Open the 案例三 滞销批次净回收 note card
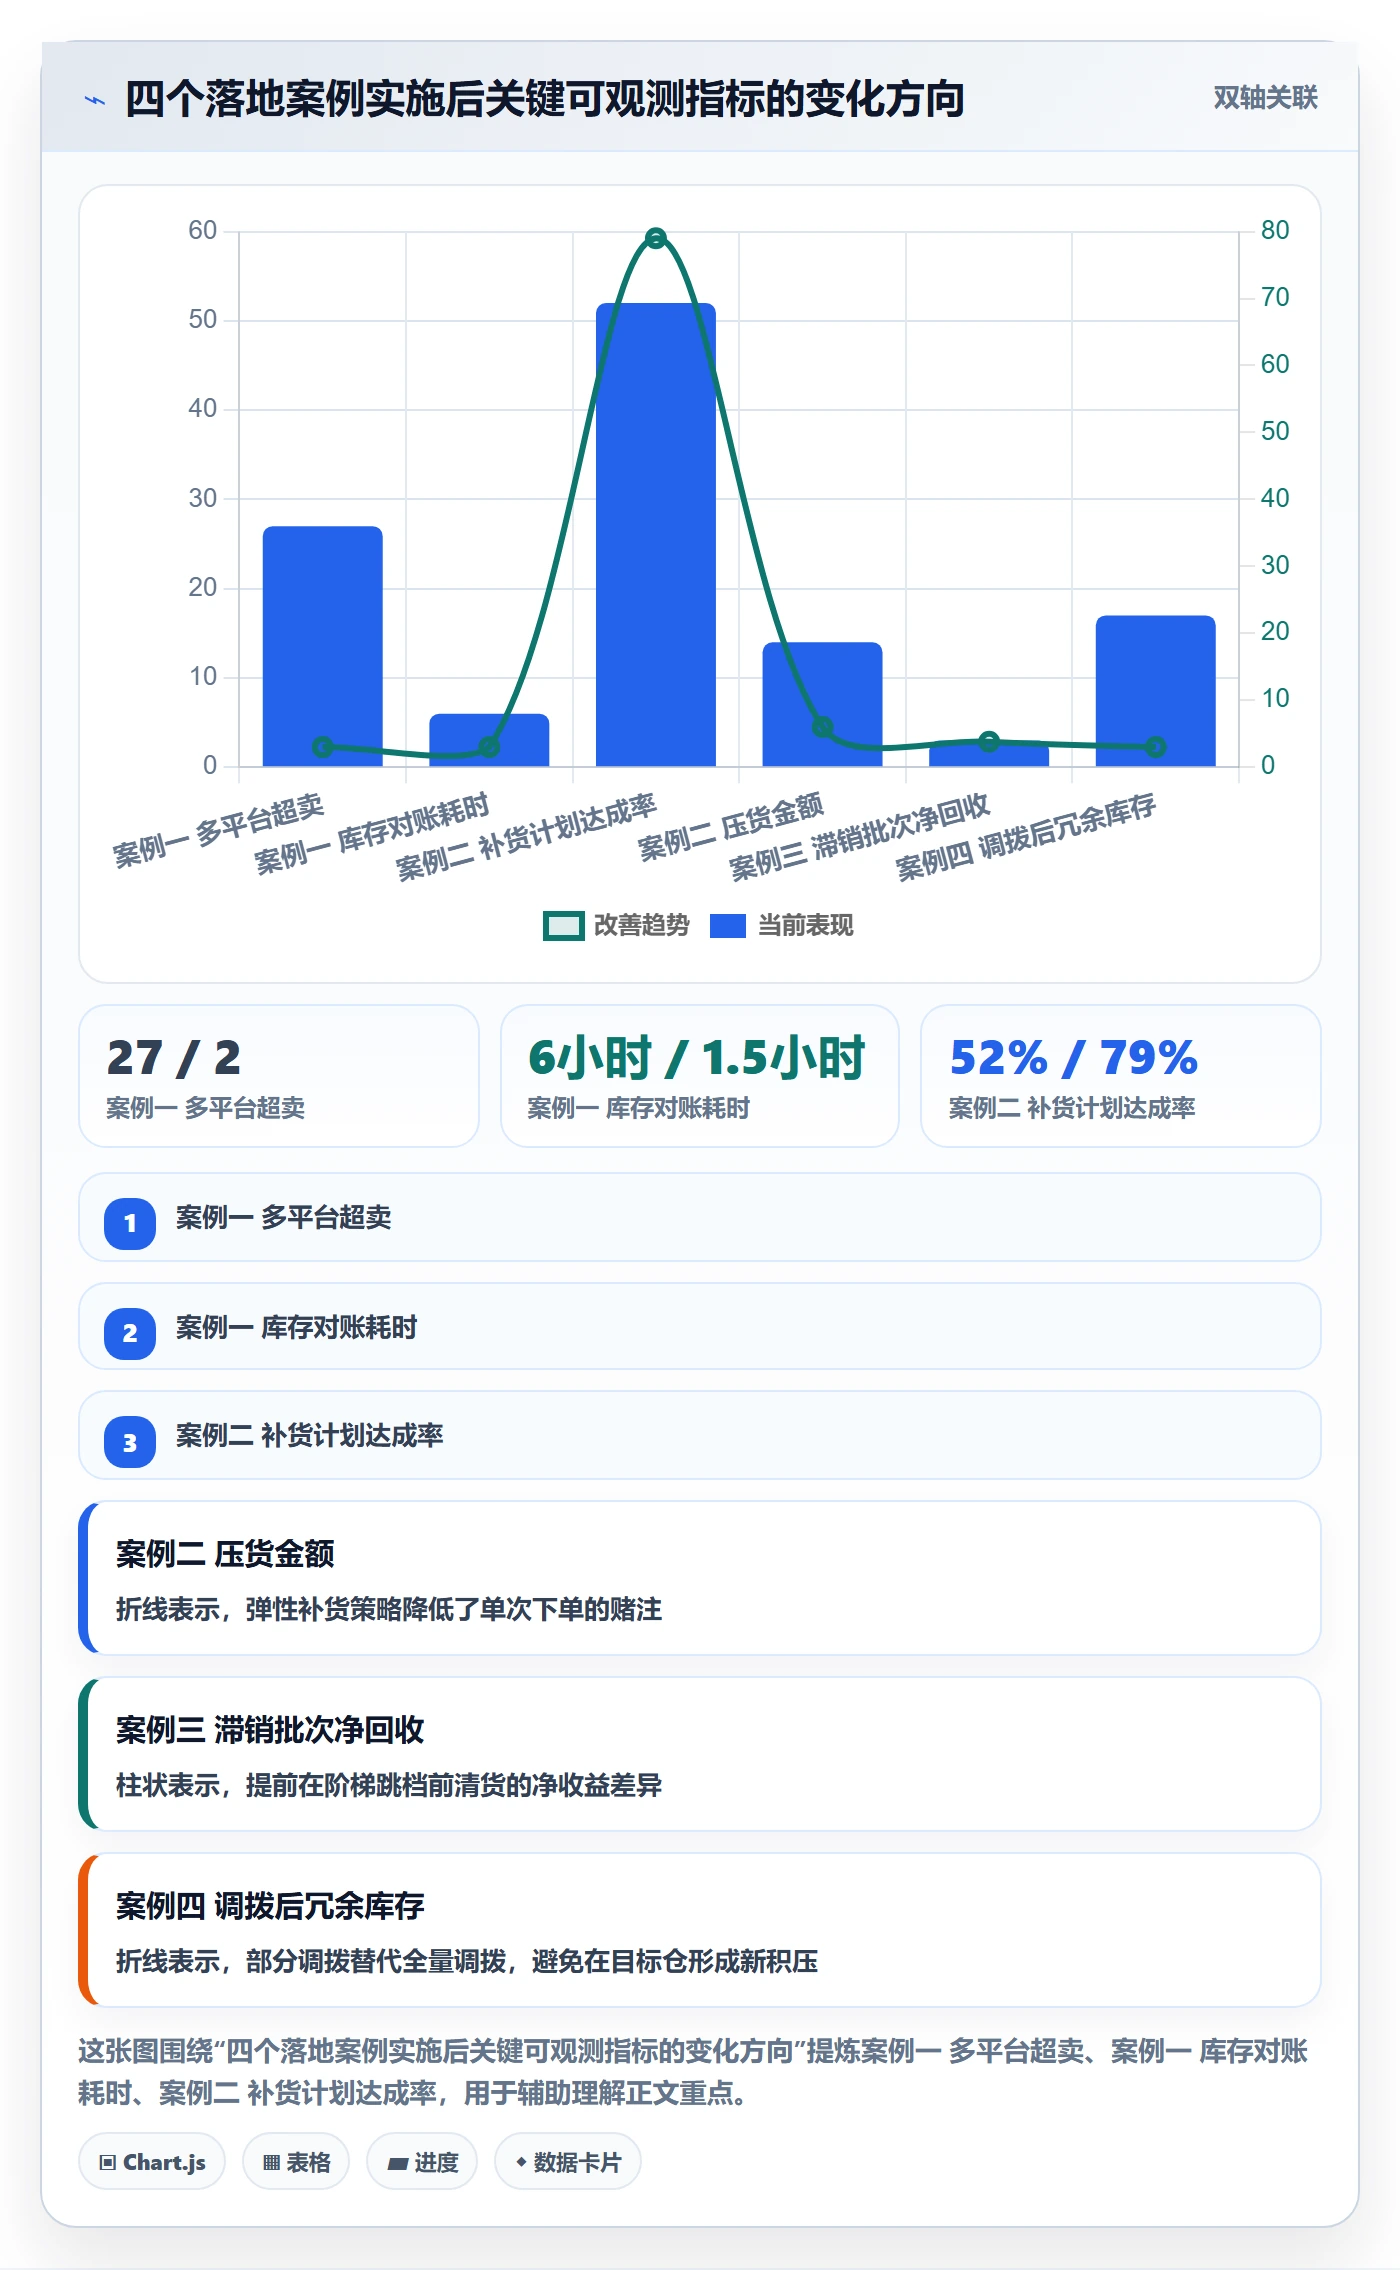 tap(700, 1754)
